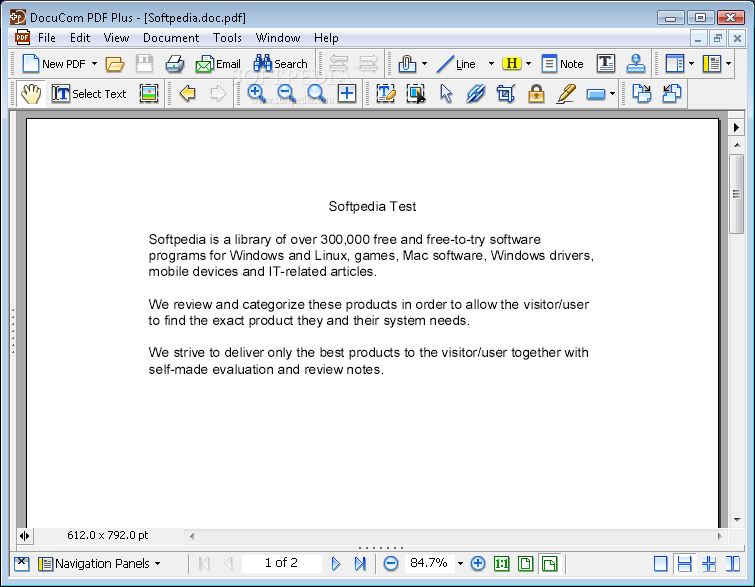Image resolution: width=755 pixels, height=587 pixels.
Task: Switch to facing pages layout
Action: [732, 563]
